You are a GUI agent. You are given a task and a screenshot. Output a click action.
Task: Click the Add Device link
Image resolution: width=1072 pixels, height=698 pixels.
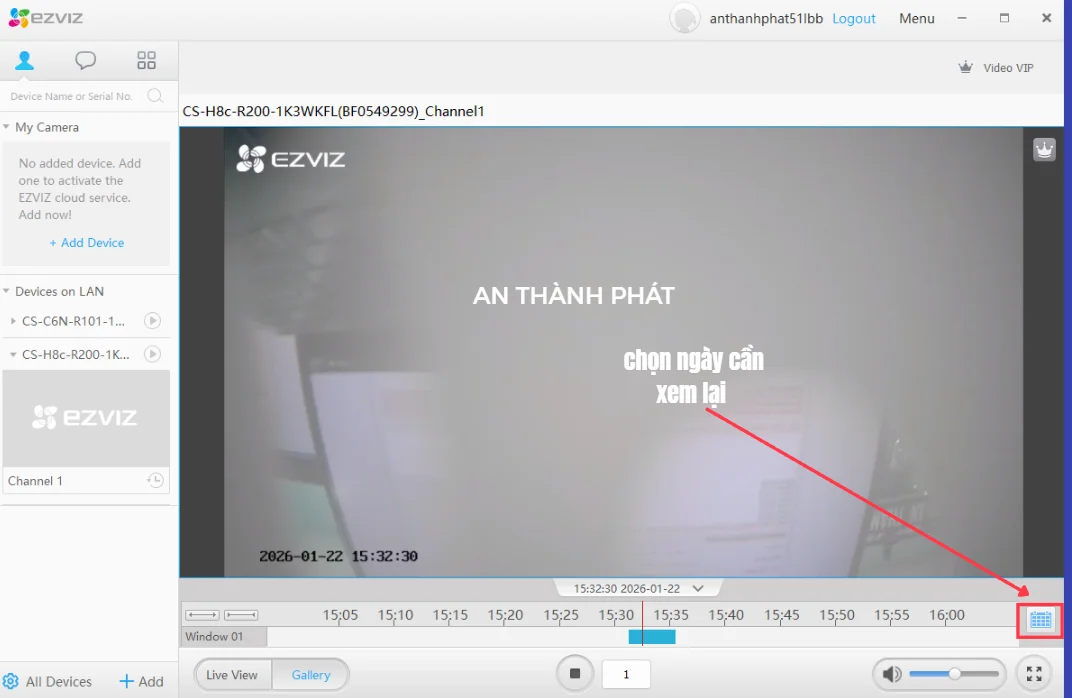tap(86, 242)
